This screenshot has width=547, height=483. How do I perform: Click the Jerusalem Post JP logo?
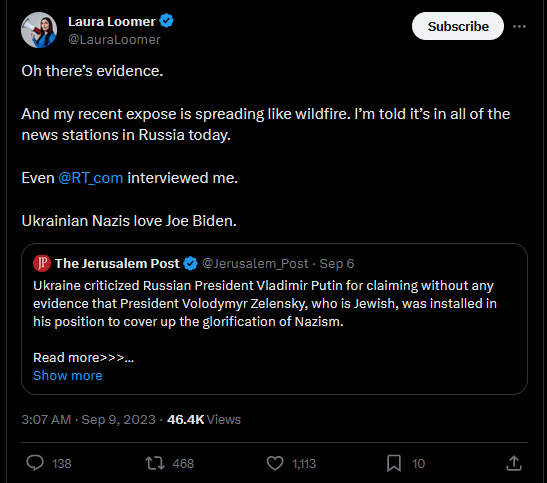point(42,263)
